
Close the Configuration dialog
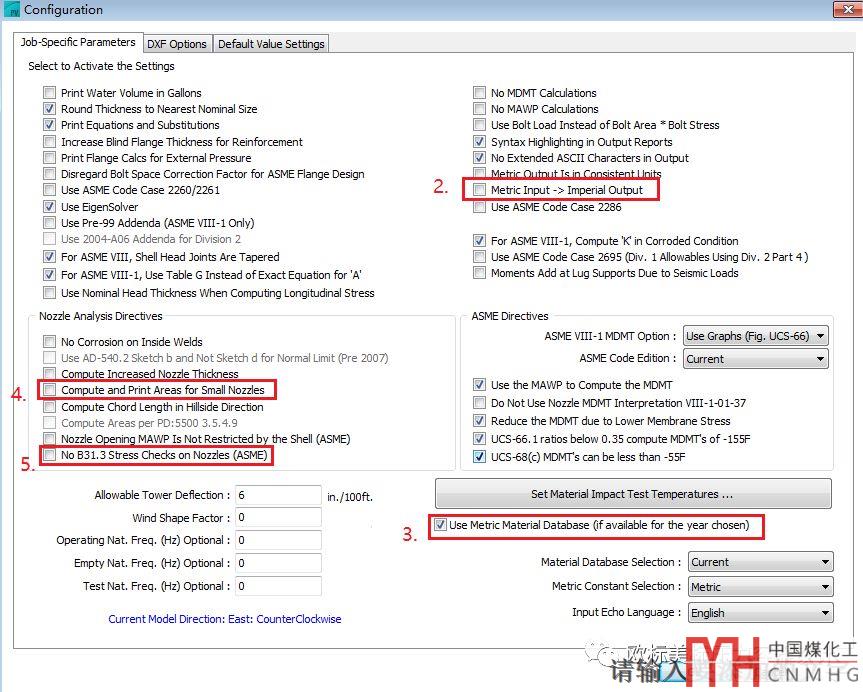tap(847, 9)
